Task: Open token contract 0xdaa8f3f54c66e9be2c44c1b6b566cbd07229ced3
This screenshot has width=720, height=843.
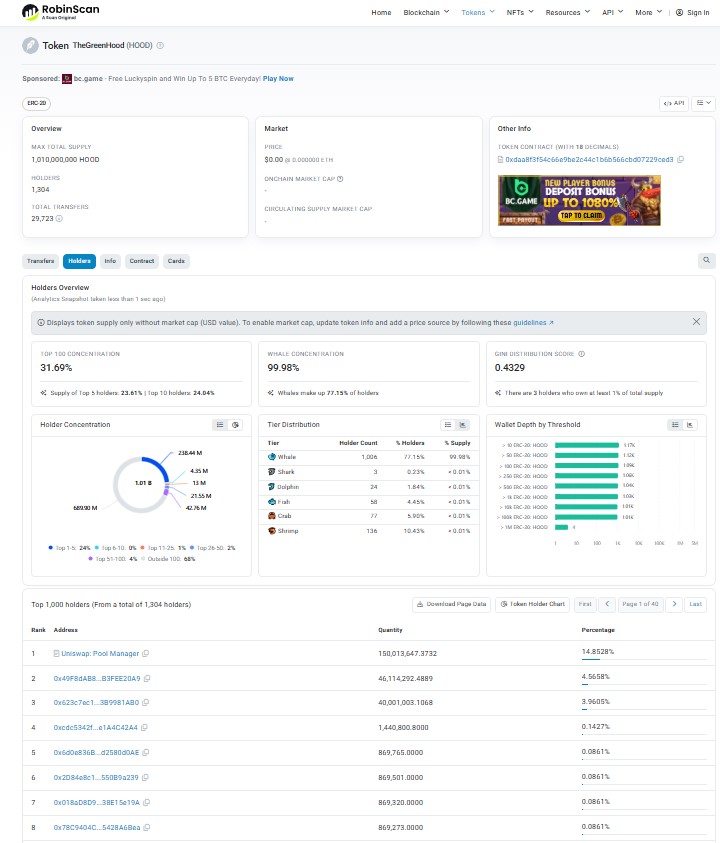Action: click(589, 160)
